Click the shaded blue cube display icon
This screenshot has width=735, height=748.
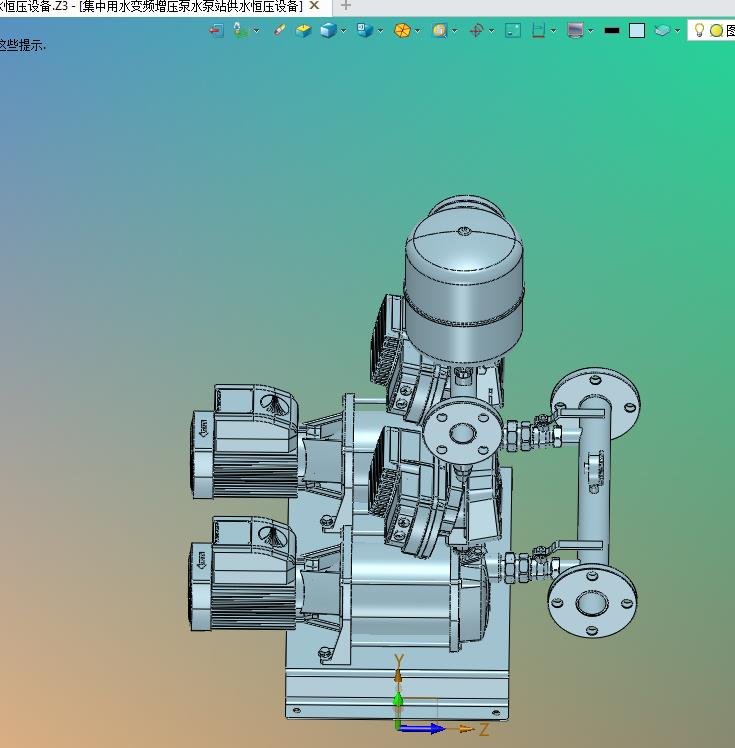[329, 31]
